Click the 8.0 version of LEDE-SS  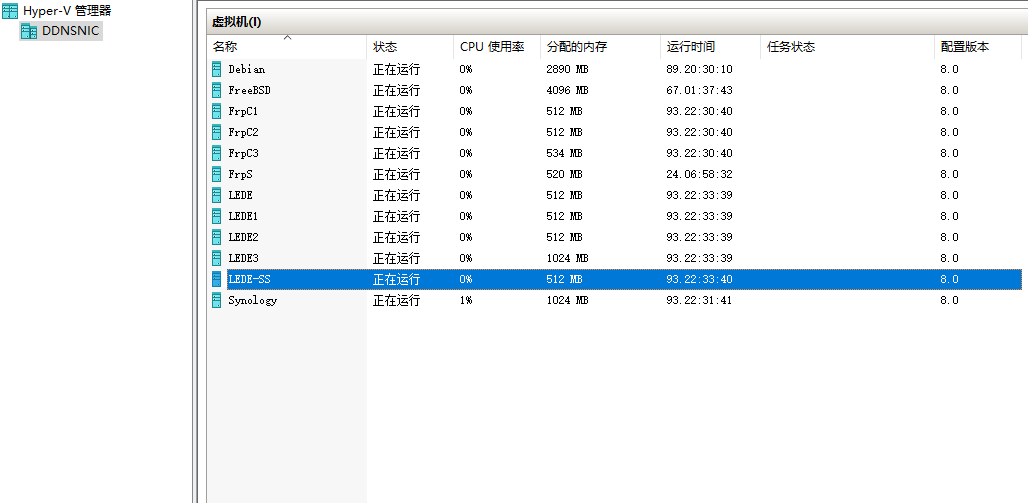coord(949,279)
